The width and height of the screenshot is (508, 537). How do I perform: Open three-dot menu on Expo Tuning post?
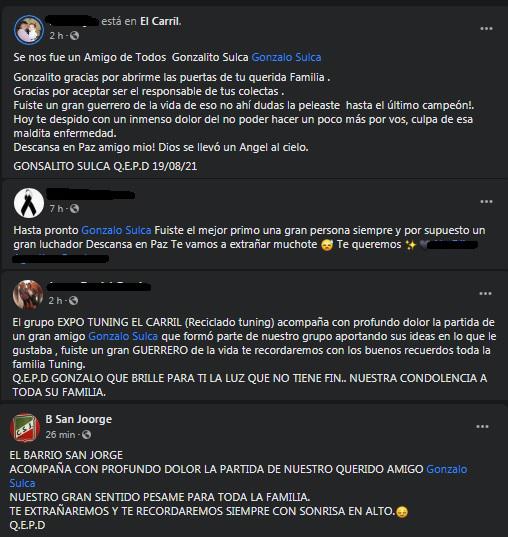point(485,294)
